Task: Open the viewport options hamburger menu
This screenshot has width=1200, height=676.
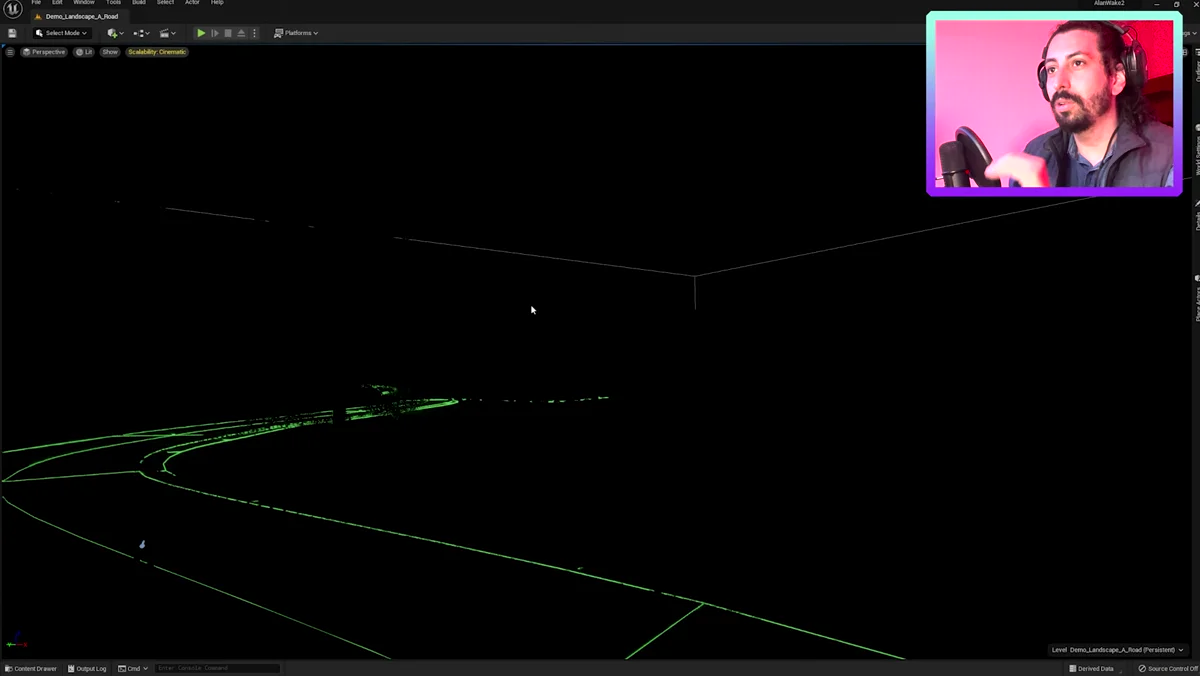Action: pyautogui.click(x=10, y=52)
